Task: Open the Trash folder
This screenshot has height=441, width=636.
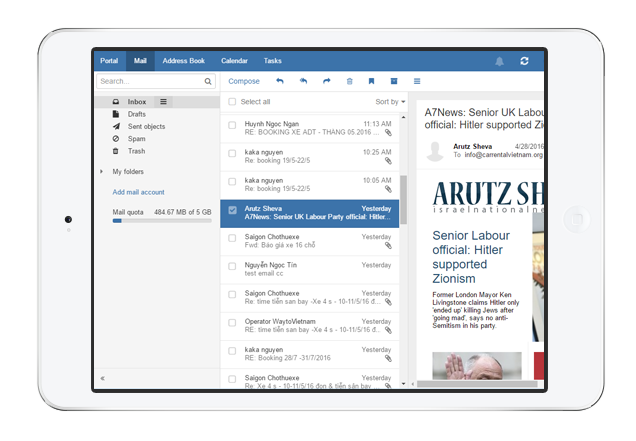Action: pyautogui.click(x=137, y=151)
